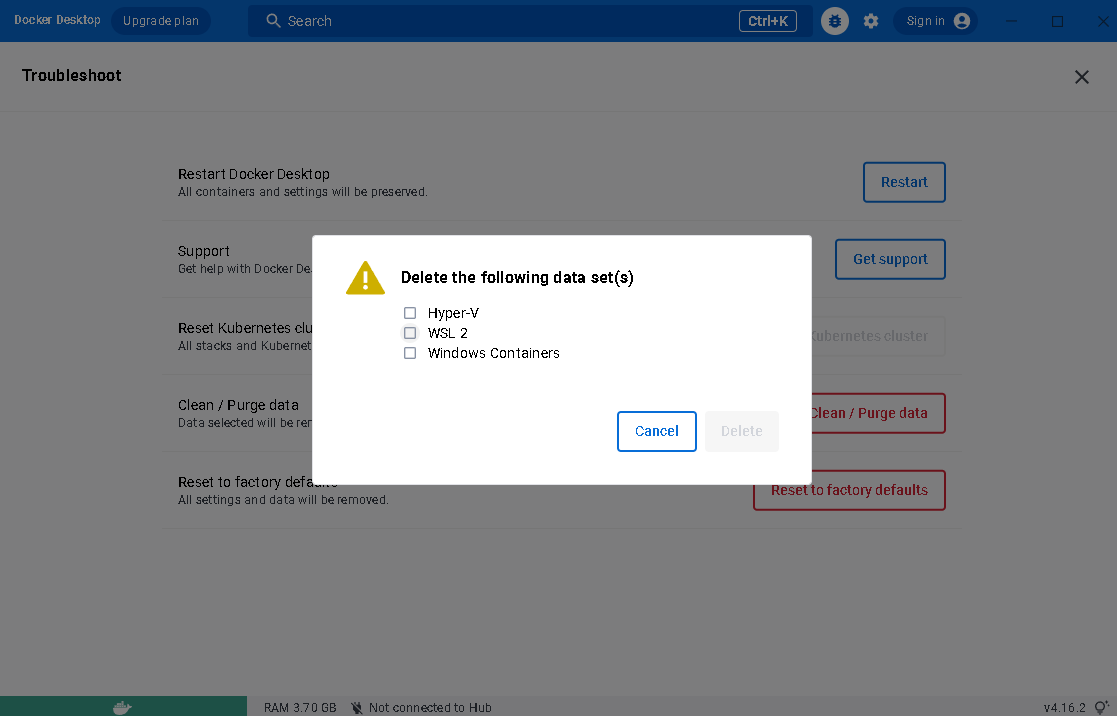This screenshot has width=1117, height=716.
Task: Click the Docker Desktop title text
Action: pyautogui.click(x=57, y=20)
